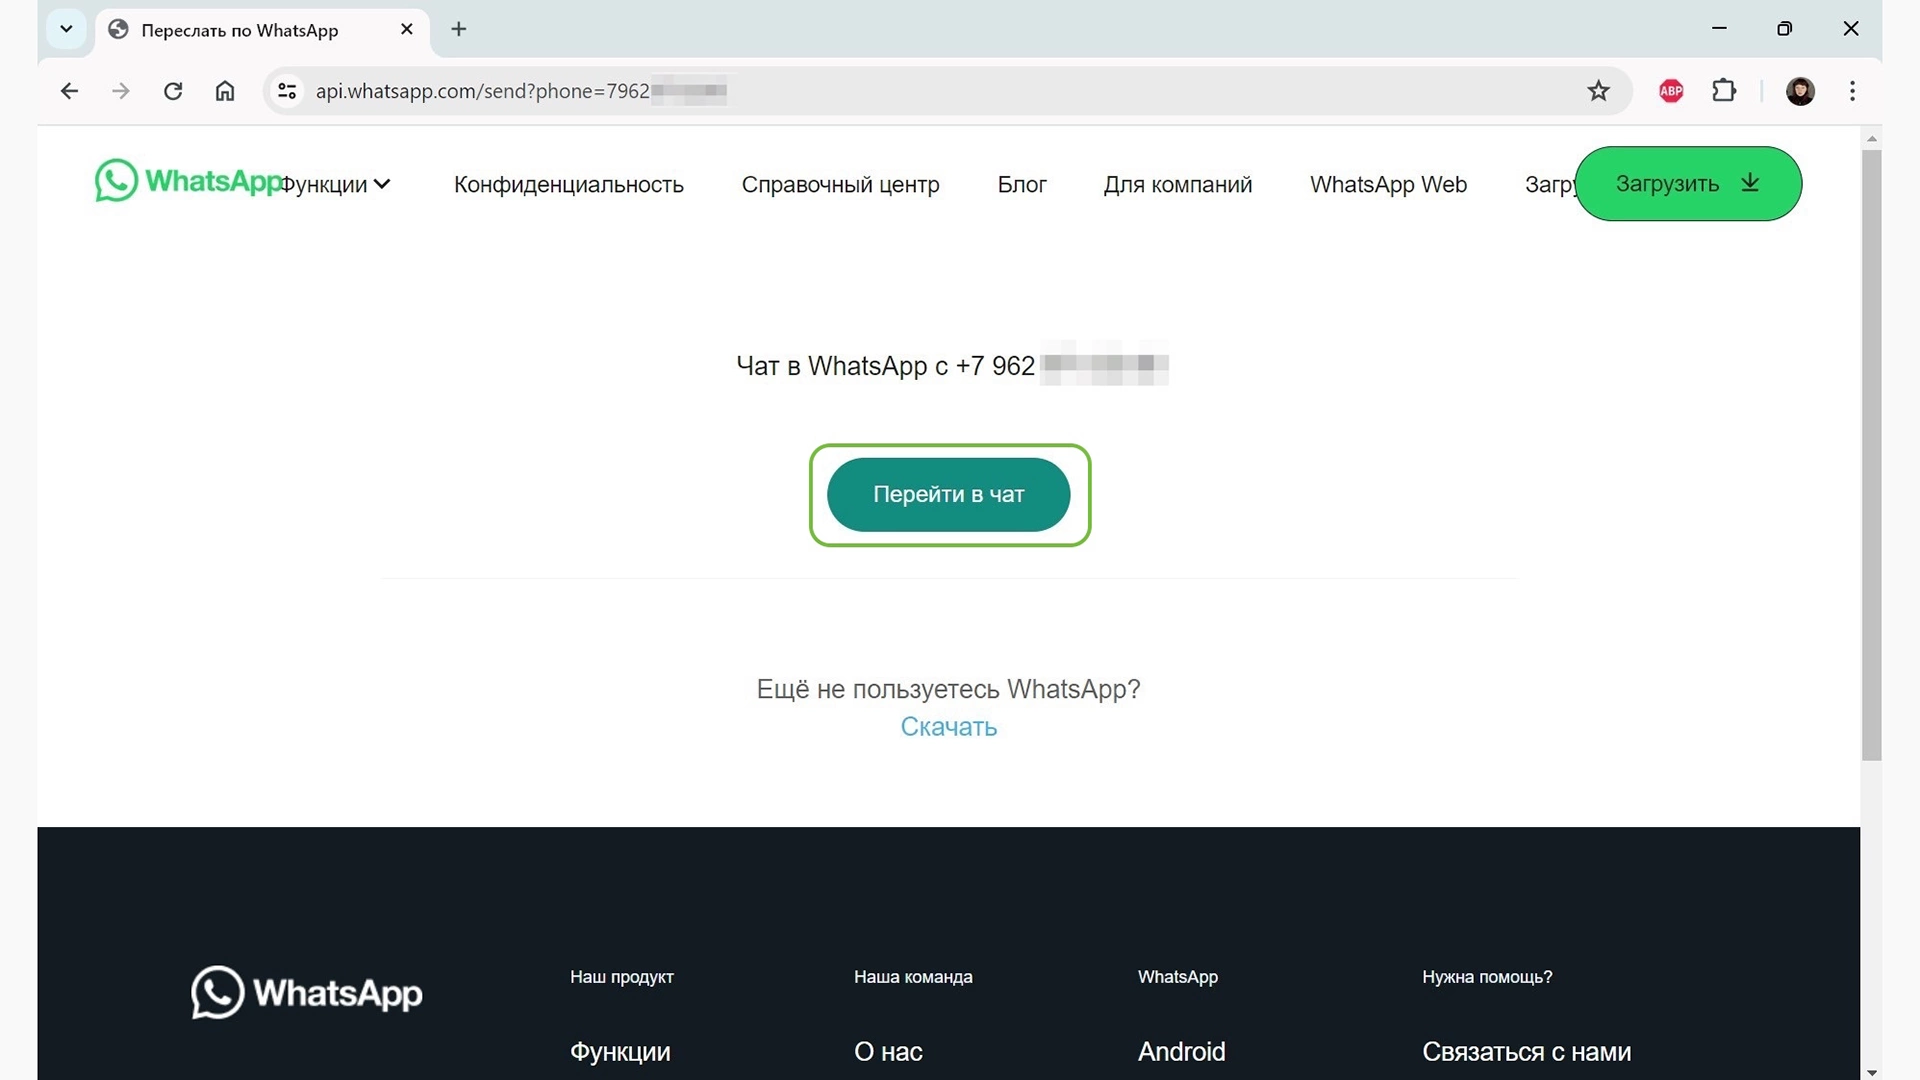Click the Загрузить green button

click(1687, 183)
